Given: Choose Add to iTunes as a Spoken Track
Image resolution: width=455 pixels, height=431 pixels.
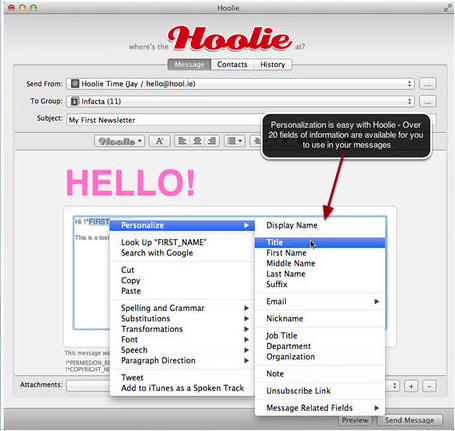Looking at the screenshot, I should coord(182,388).
